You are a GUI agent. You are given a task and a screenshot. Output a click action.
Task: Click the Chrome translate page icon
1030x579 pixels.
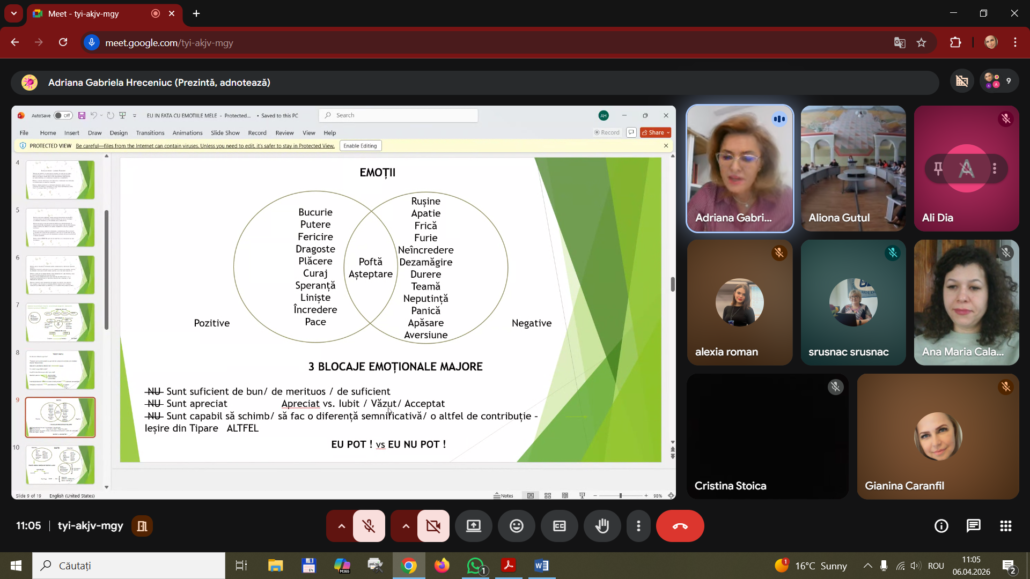point(899,43)
